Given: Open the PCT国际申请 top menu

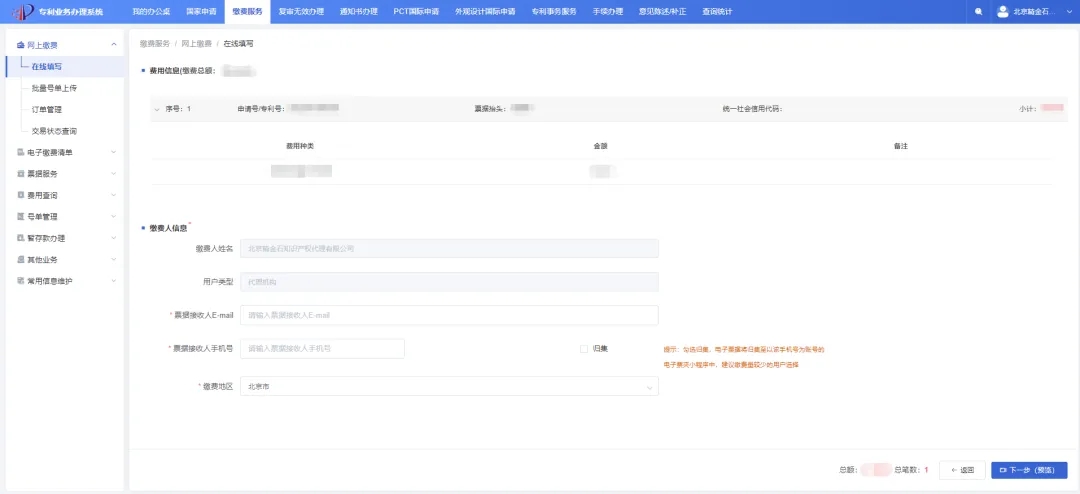Looking at the screenshot, I should (416, 12).
